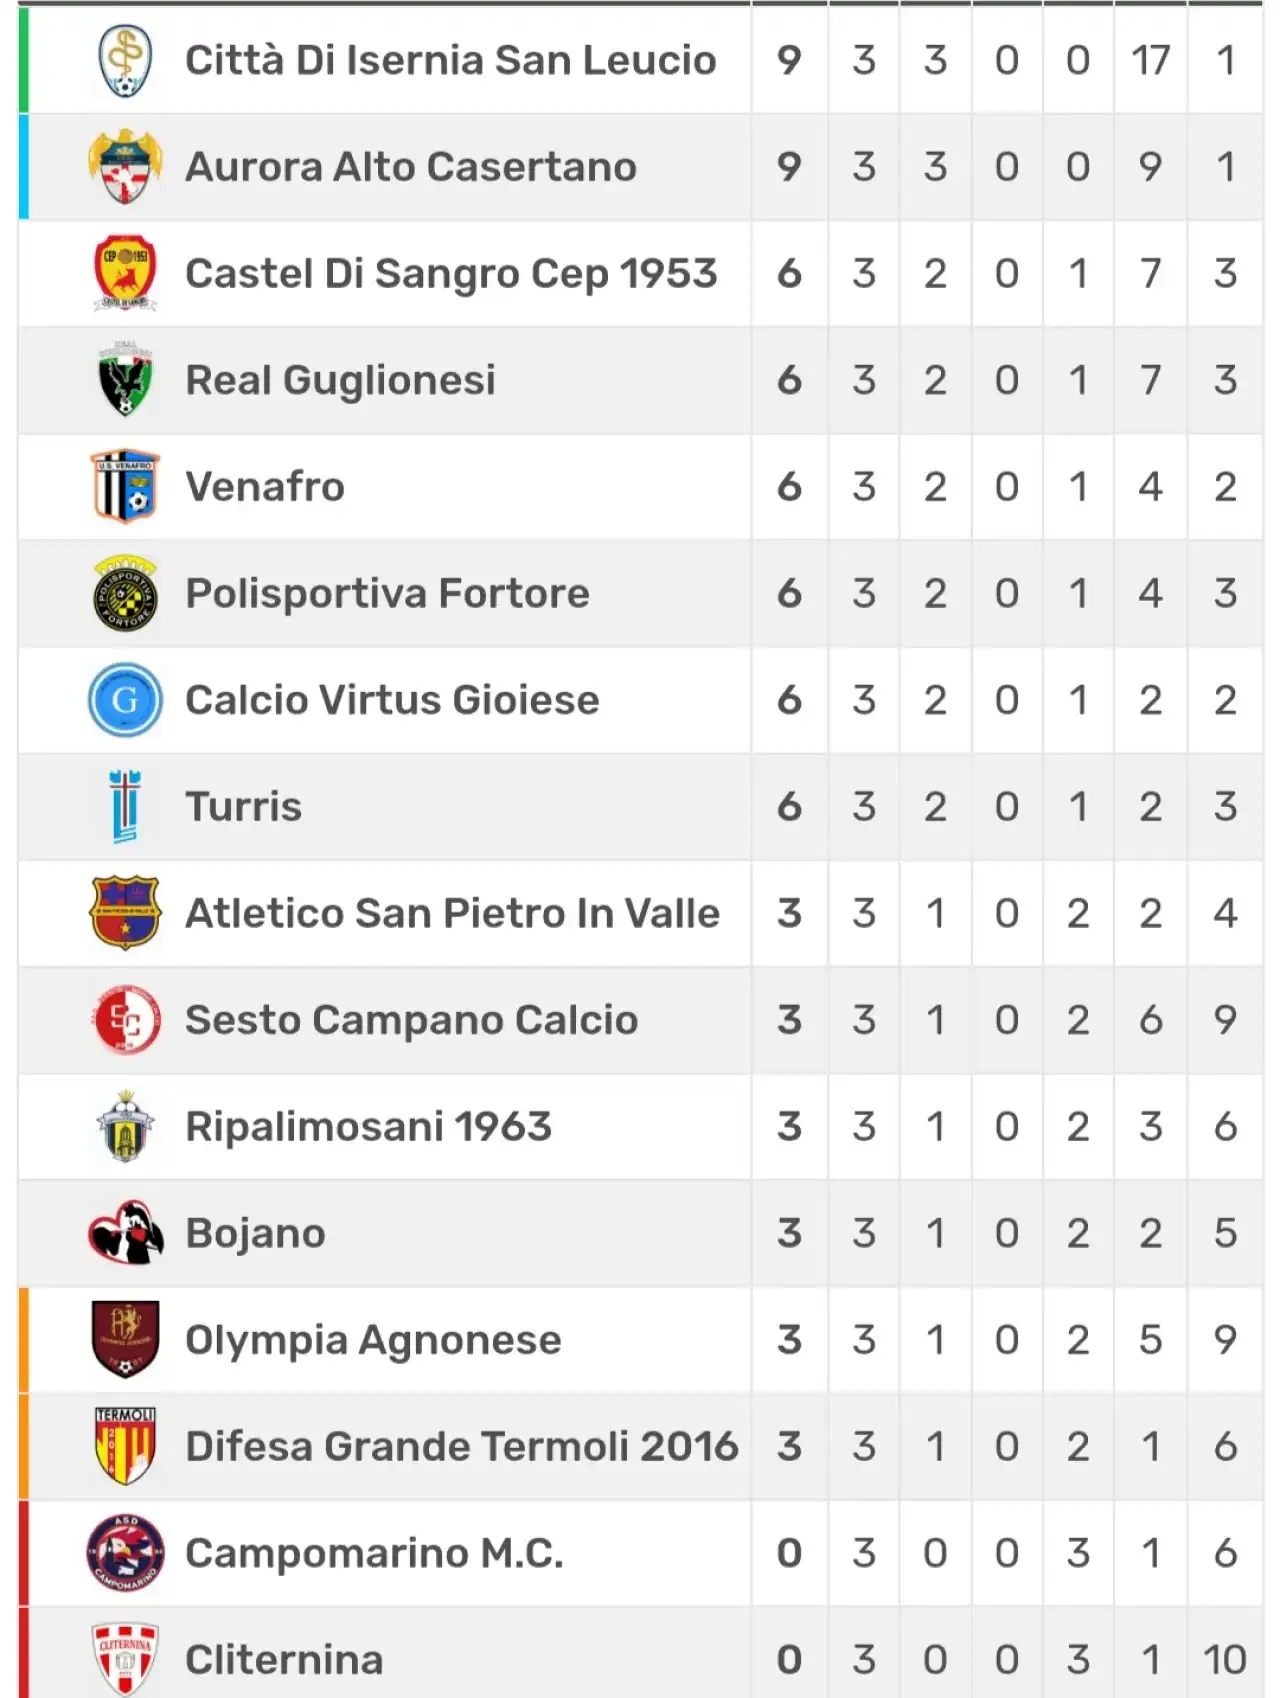Click the Turris team name text
The image size is (1280, 1698).
pos(243,806)
